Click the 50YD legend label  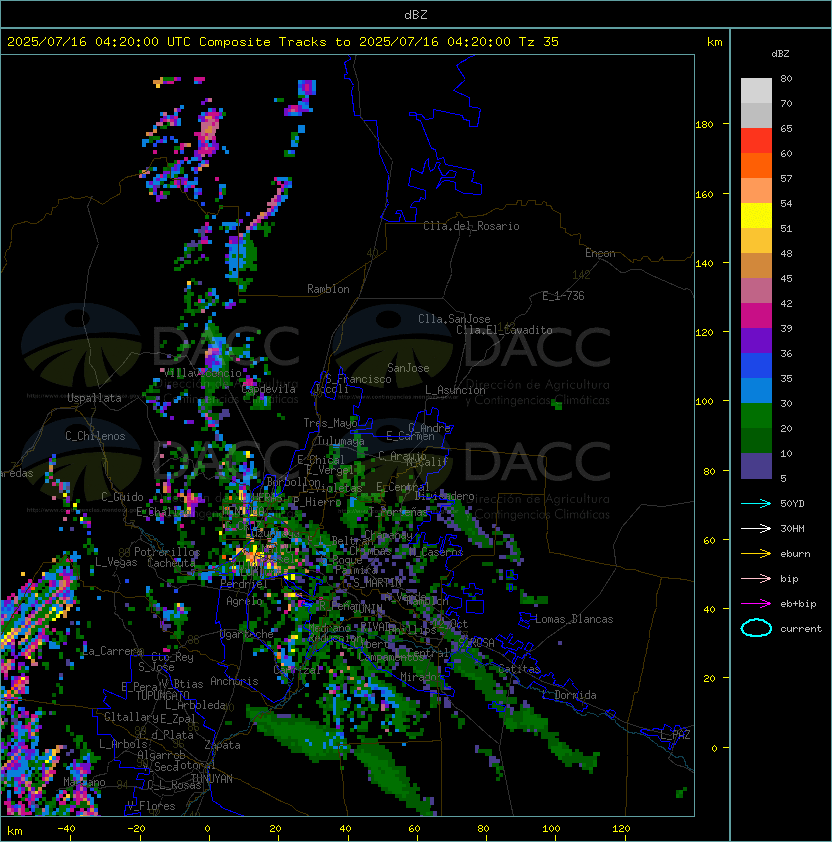792,504
